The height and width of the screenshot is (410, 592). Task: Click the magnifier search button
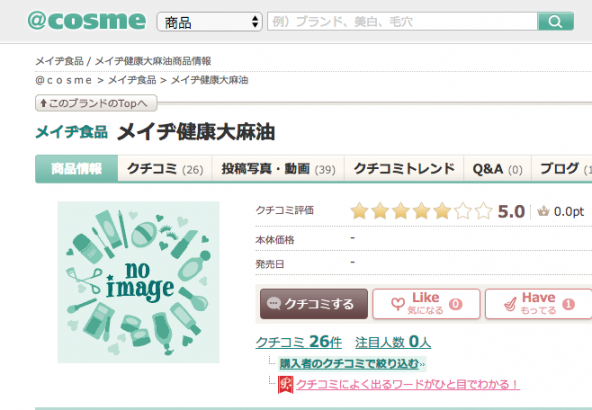click(x=555, y=22)
